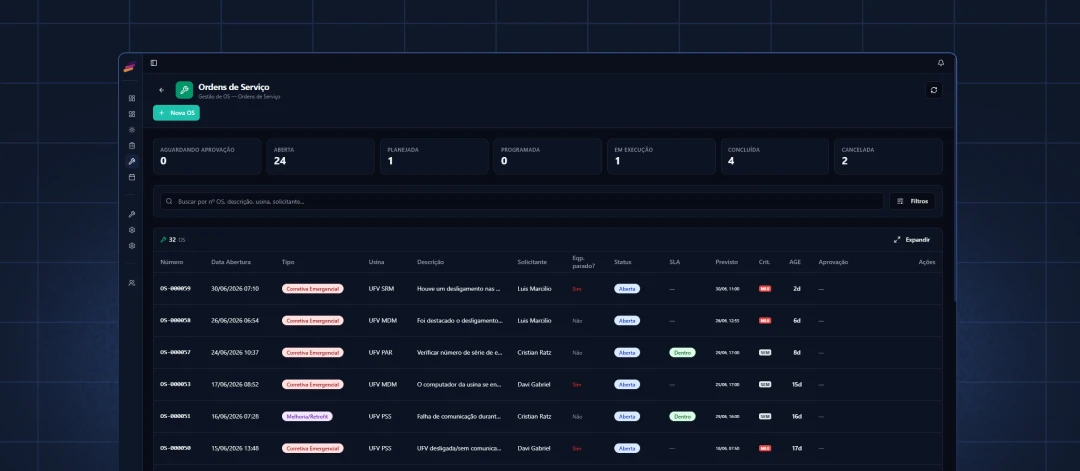
Task: Click the sidebar collapse panel icon
Action: (x=154, y=63)
